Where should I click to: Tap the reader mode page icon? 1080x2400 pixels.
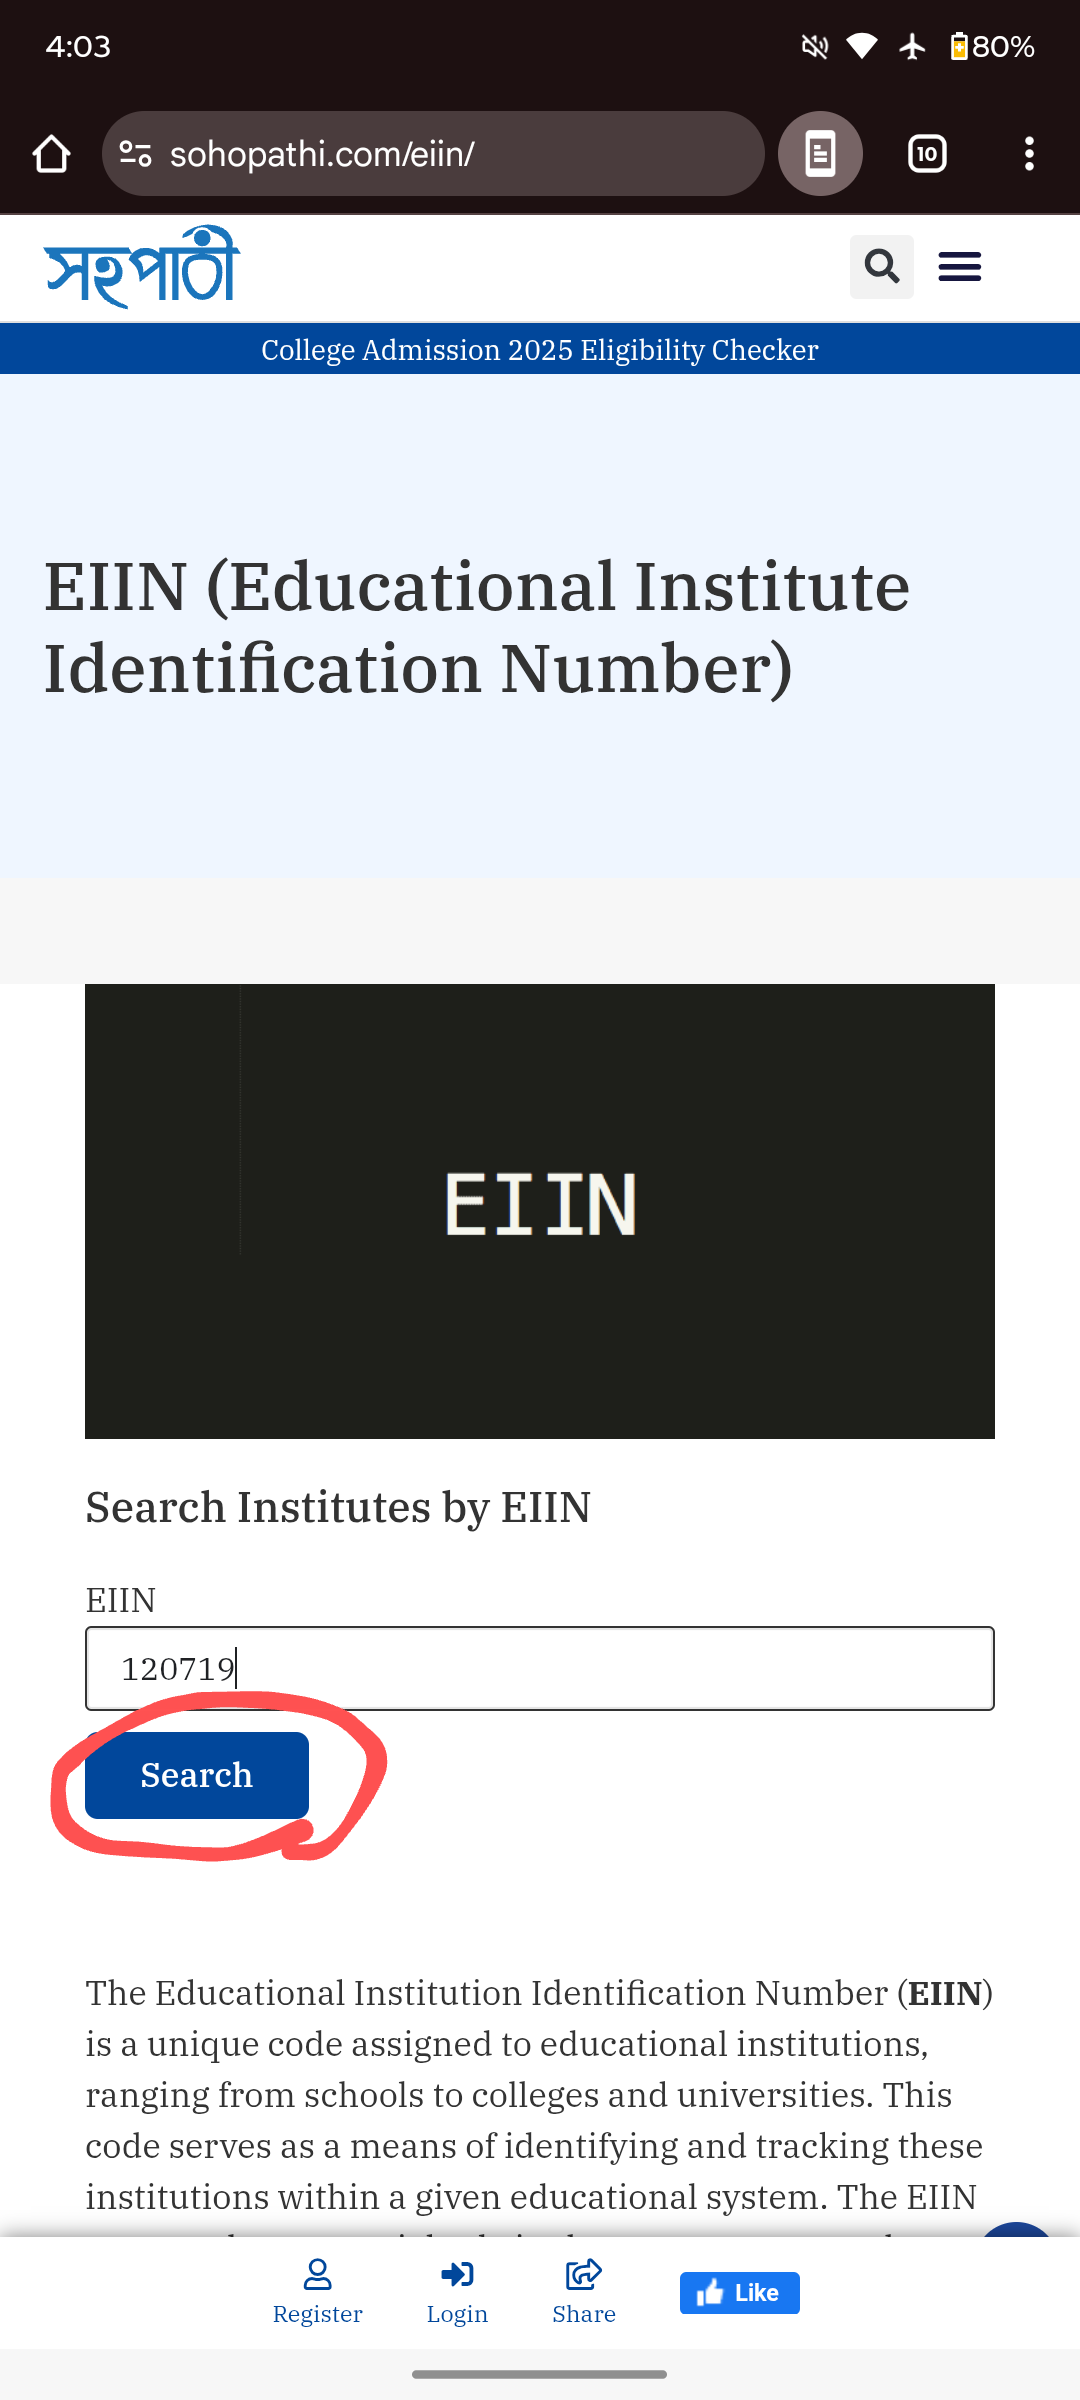820,154
